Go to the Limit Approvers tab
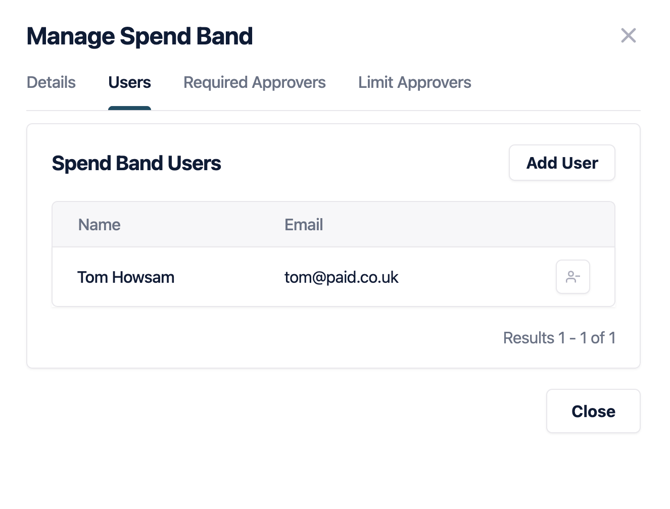This screenshot has height=509, width=670. click(x=414, y=83)
